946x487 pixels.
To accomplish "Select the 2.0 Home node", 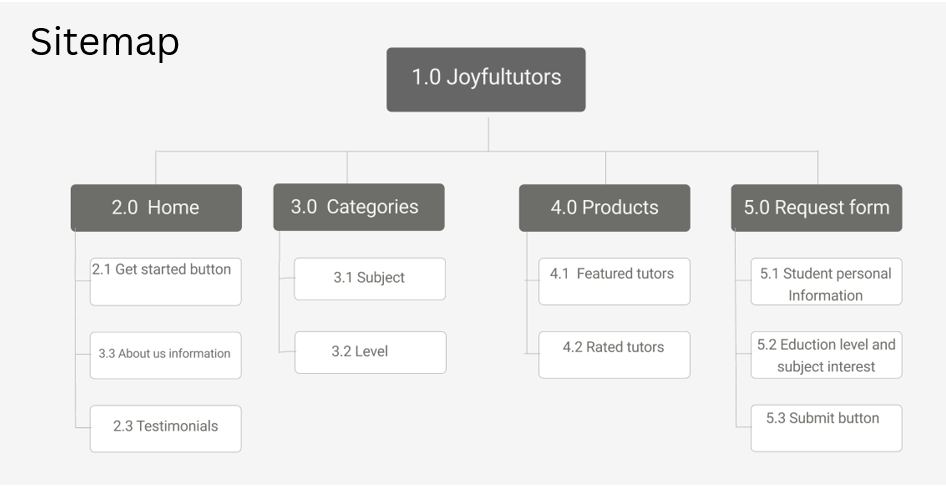I will (156, 208).
